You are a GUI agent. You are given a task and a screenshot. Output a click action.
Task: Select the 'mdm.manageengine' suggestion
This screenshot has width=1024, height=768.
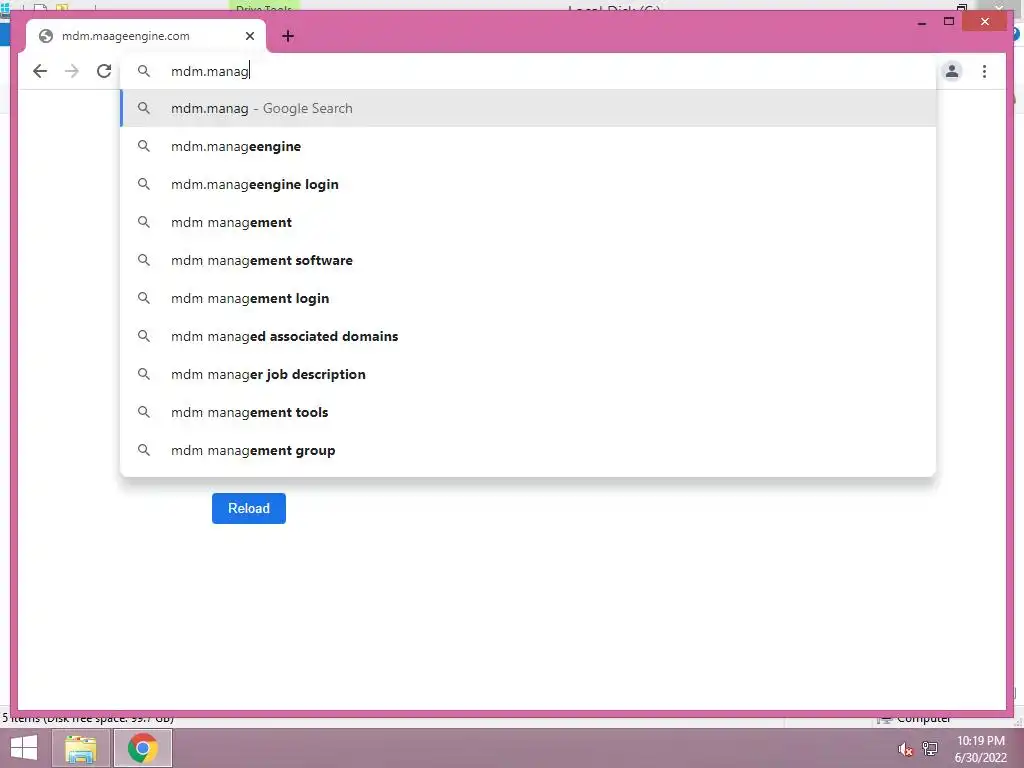528,146
